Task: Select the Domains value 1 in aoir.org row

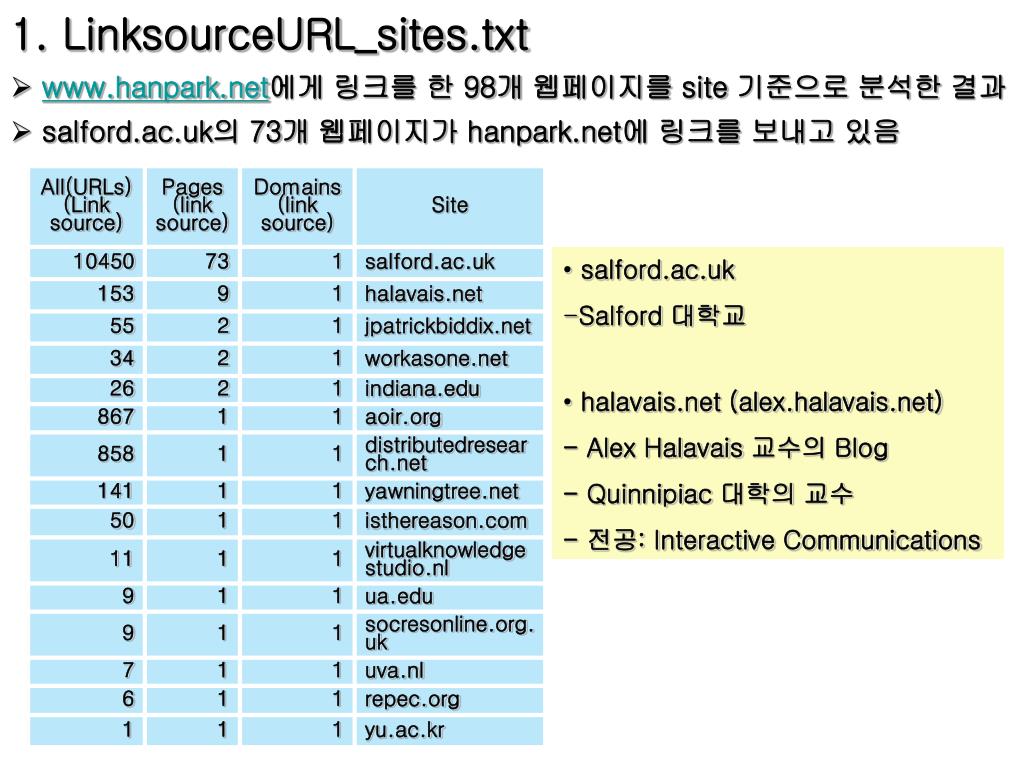Action: (x=337, y=417)
